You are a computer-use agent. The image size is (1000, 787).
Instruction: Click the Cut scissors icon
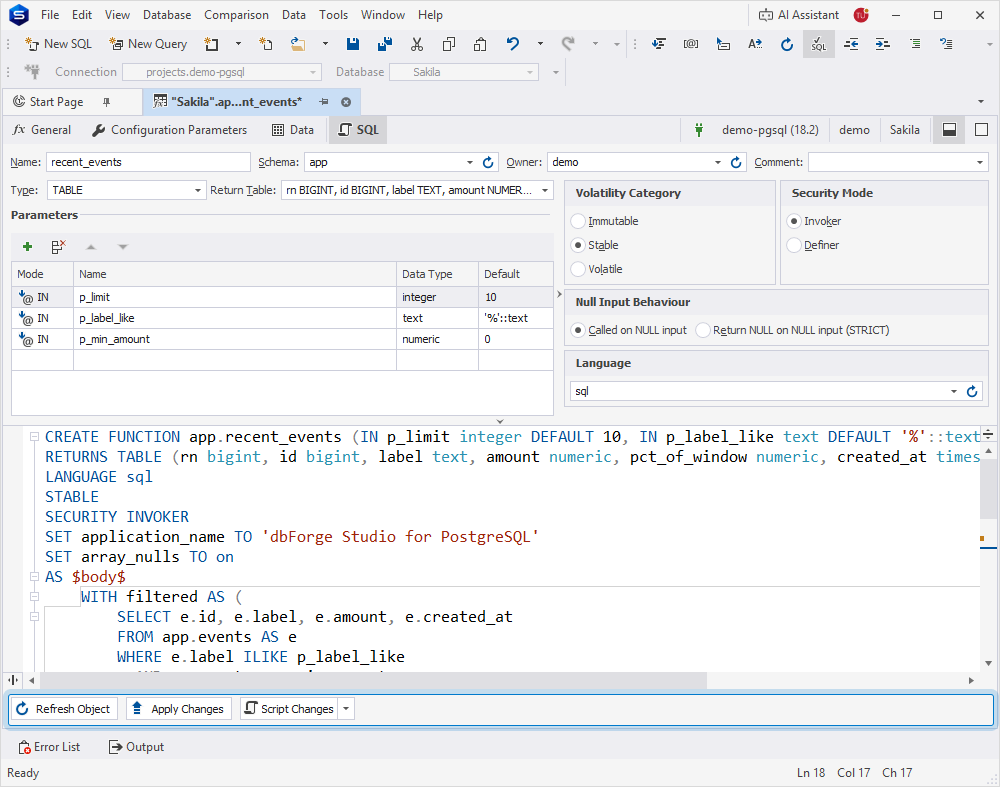pyautogui.click(x=417, y=44)
